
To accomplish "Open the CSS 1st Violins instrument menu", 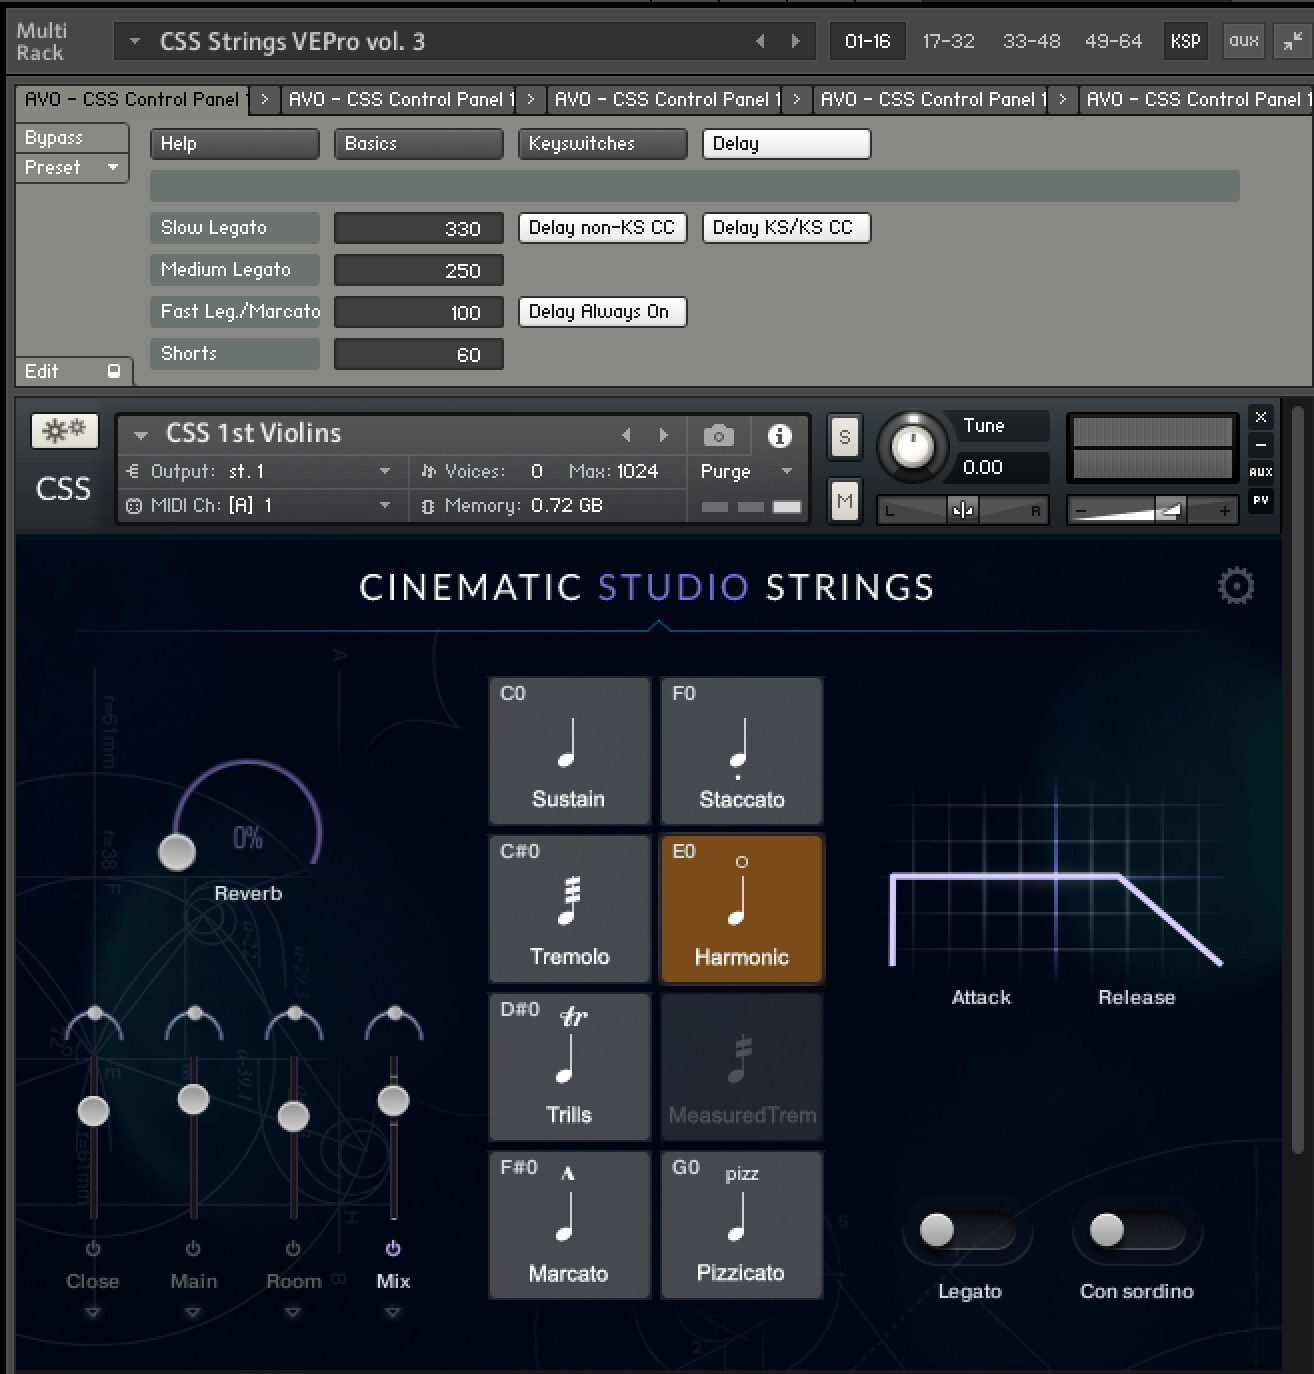I will coord(141,435).
